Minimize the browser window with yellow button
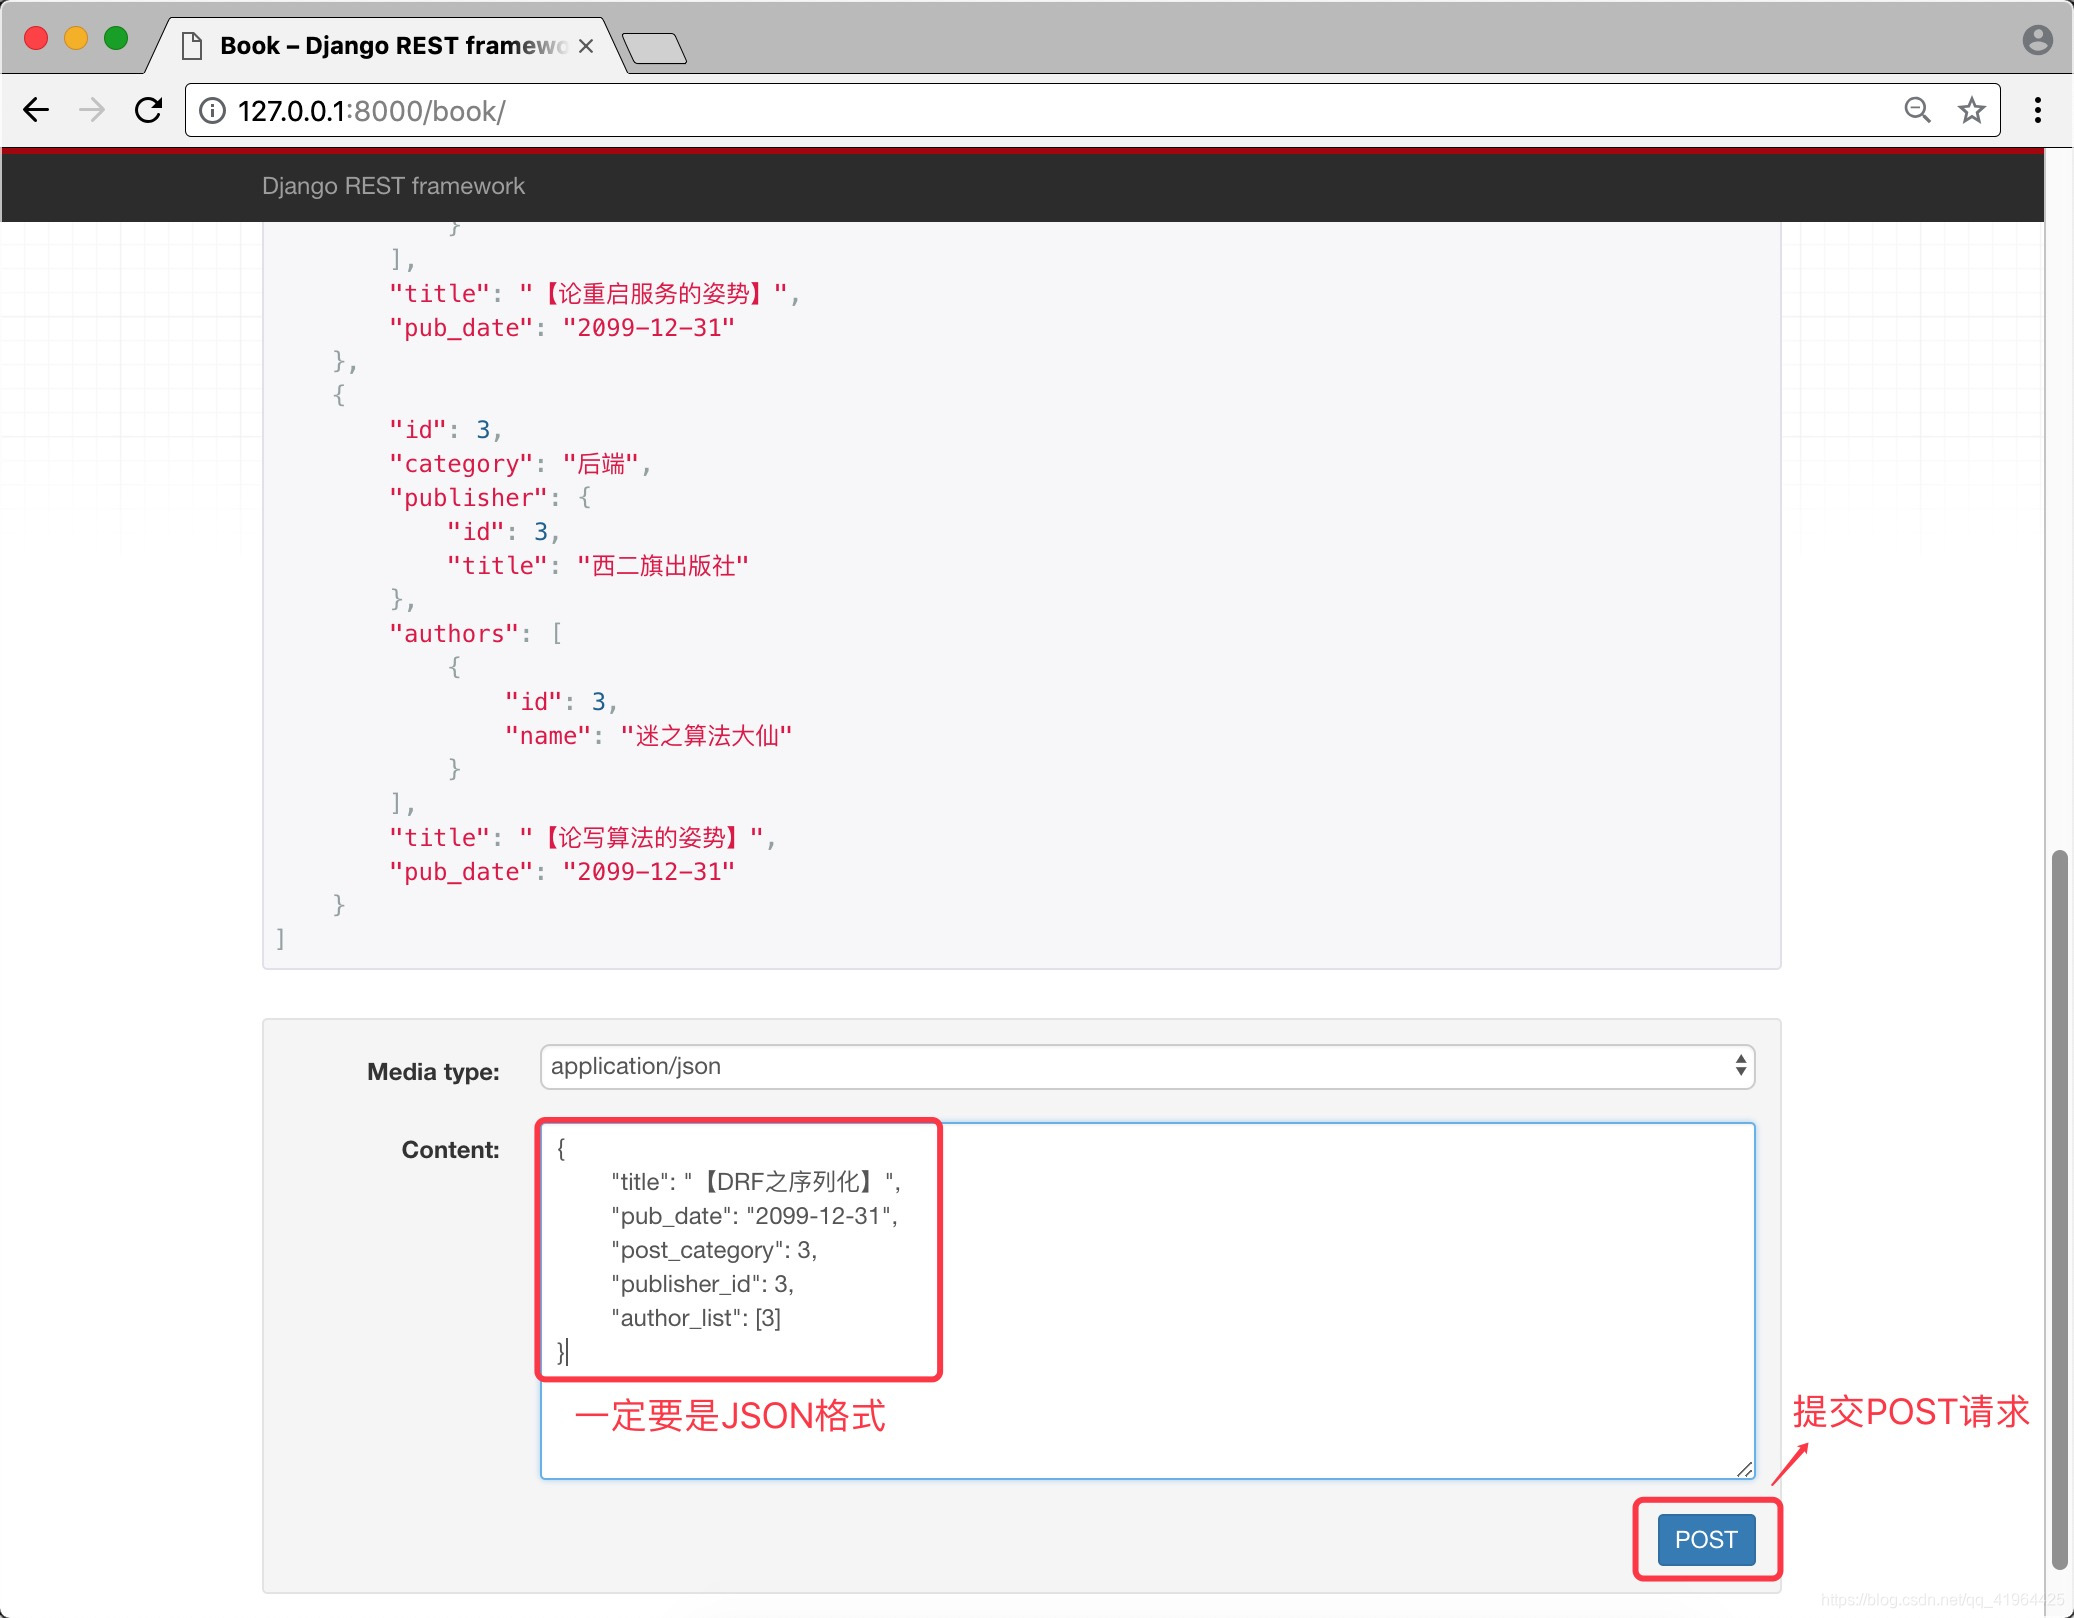 76,38
